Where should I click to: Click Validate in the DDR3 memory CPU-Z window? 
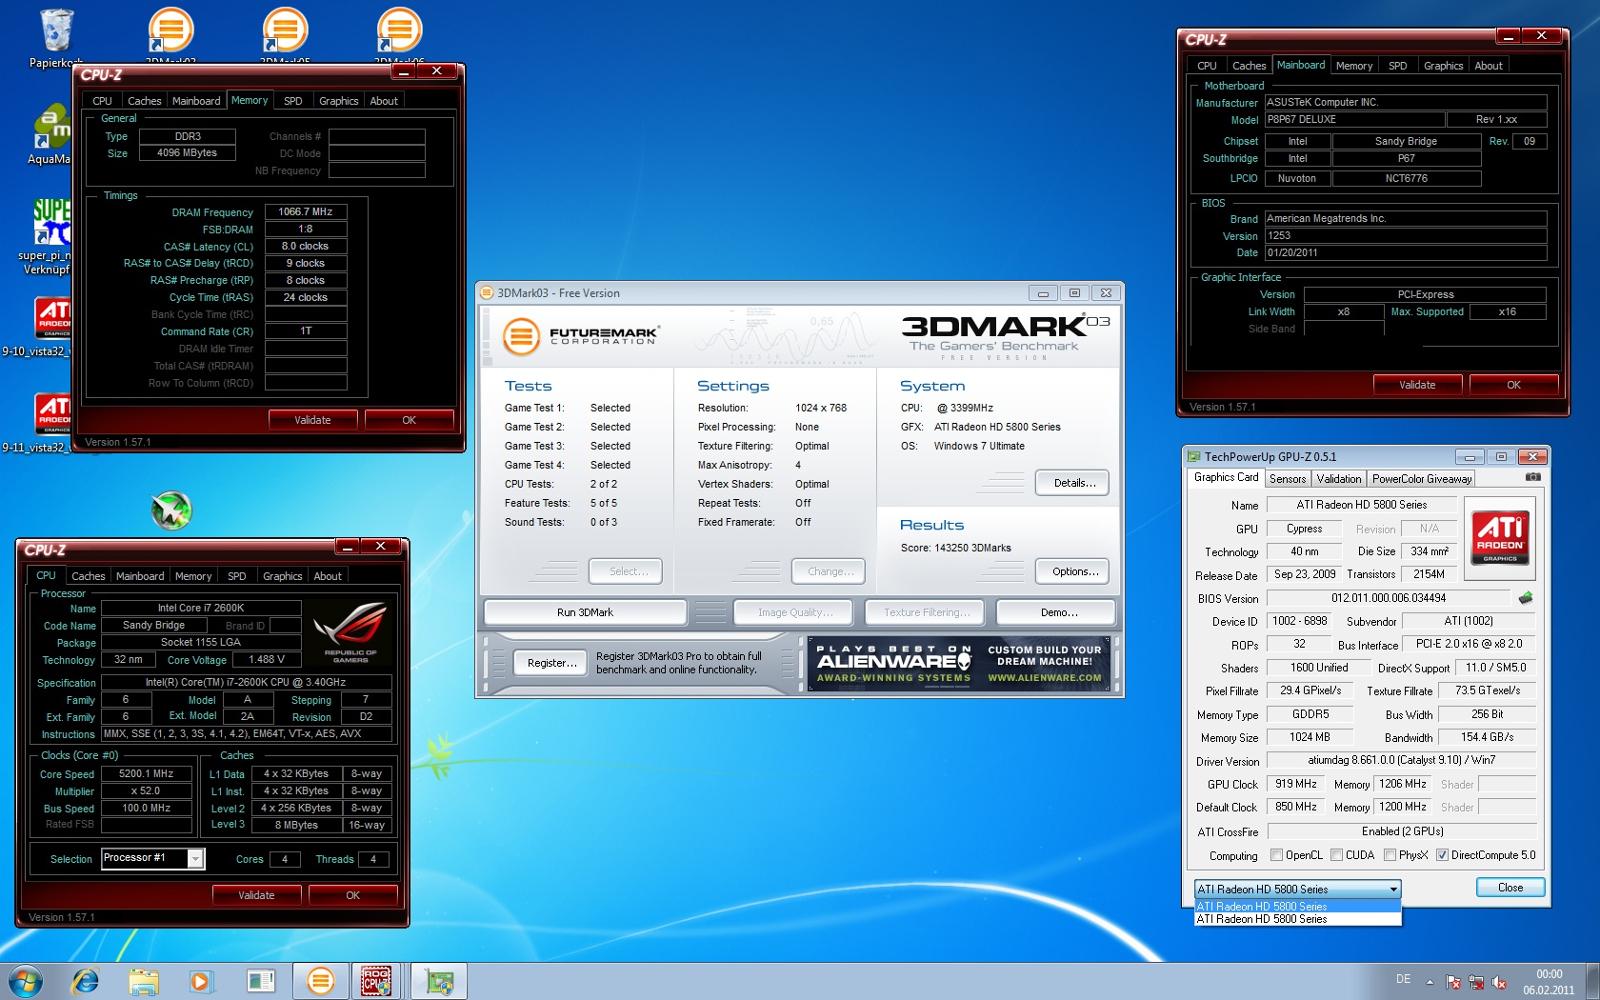[312, 420]
